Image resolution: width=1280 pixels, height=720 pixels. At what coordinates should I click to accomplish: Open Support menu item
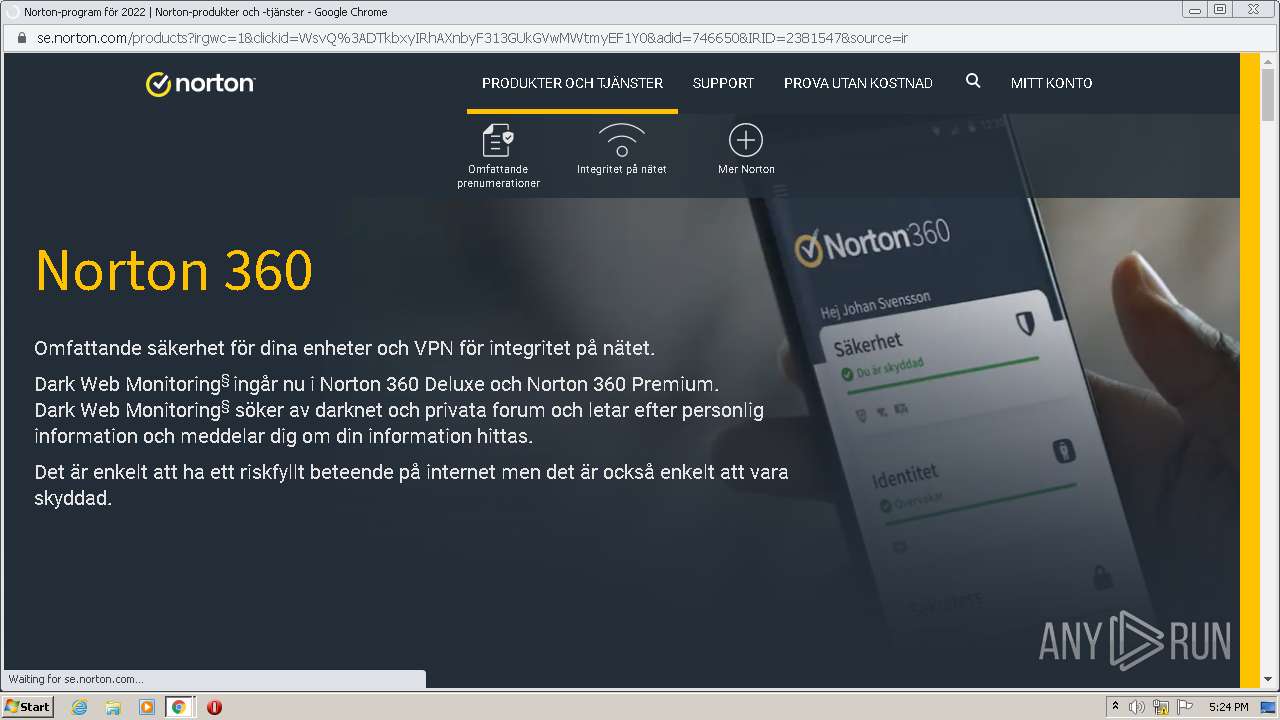pyautogui.click(x=723, y=83)
